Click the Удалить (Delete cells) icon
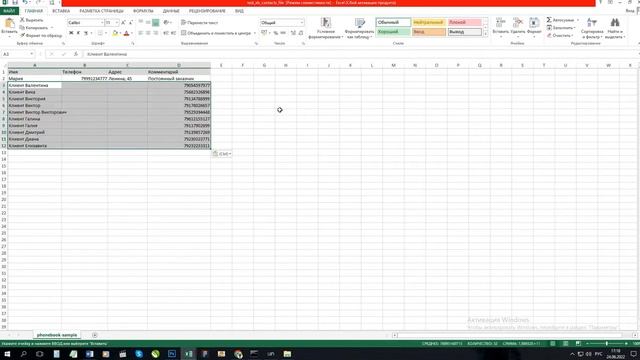Image resolution: width=640 pixels, height=360 pixels. [x=518, y=23]
